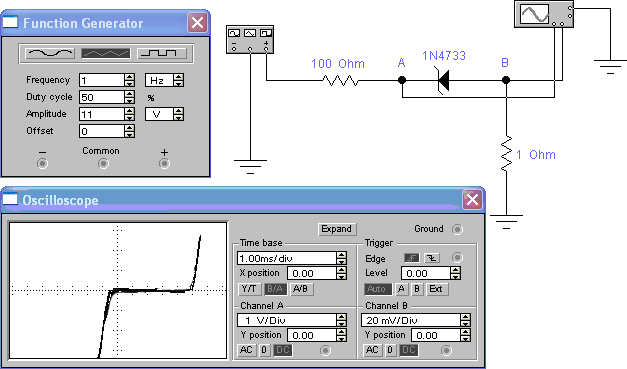Viewport: 627px width, 369px height.
Task: Click the Frequency input field
Action: tap(102, 80)
